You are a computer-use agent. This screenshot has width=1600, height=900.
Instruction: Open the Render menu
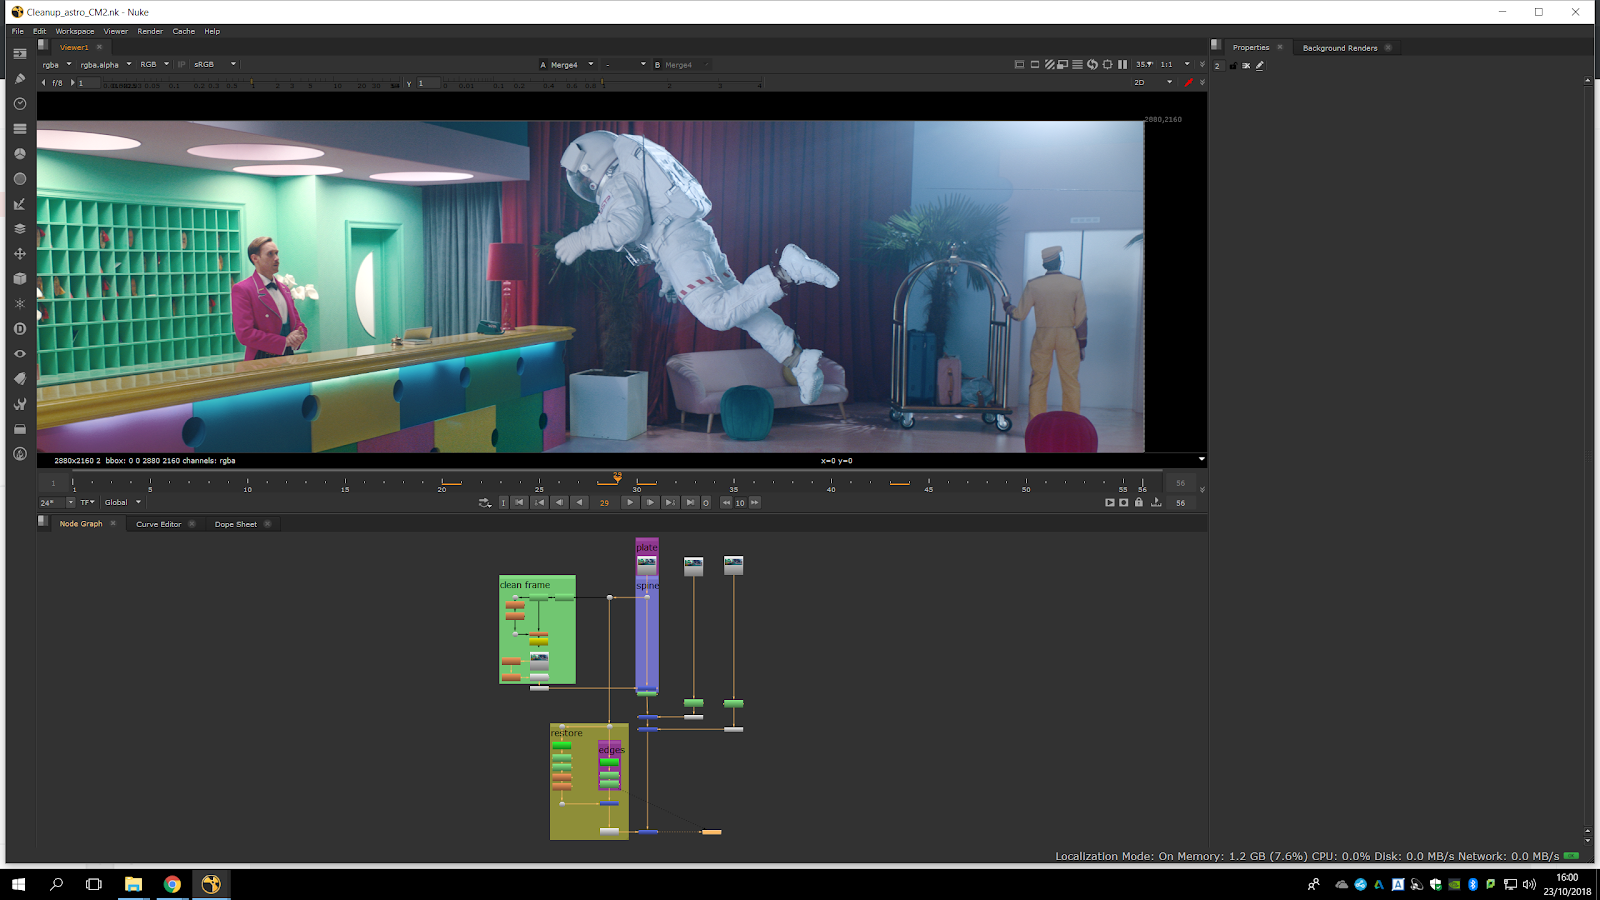pos(150,31)
